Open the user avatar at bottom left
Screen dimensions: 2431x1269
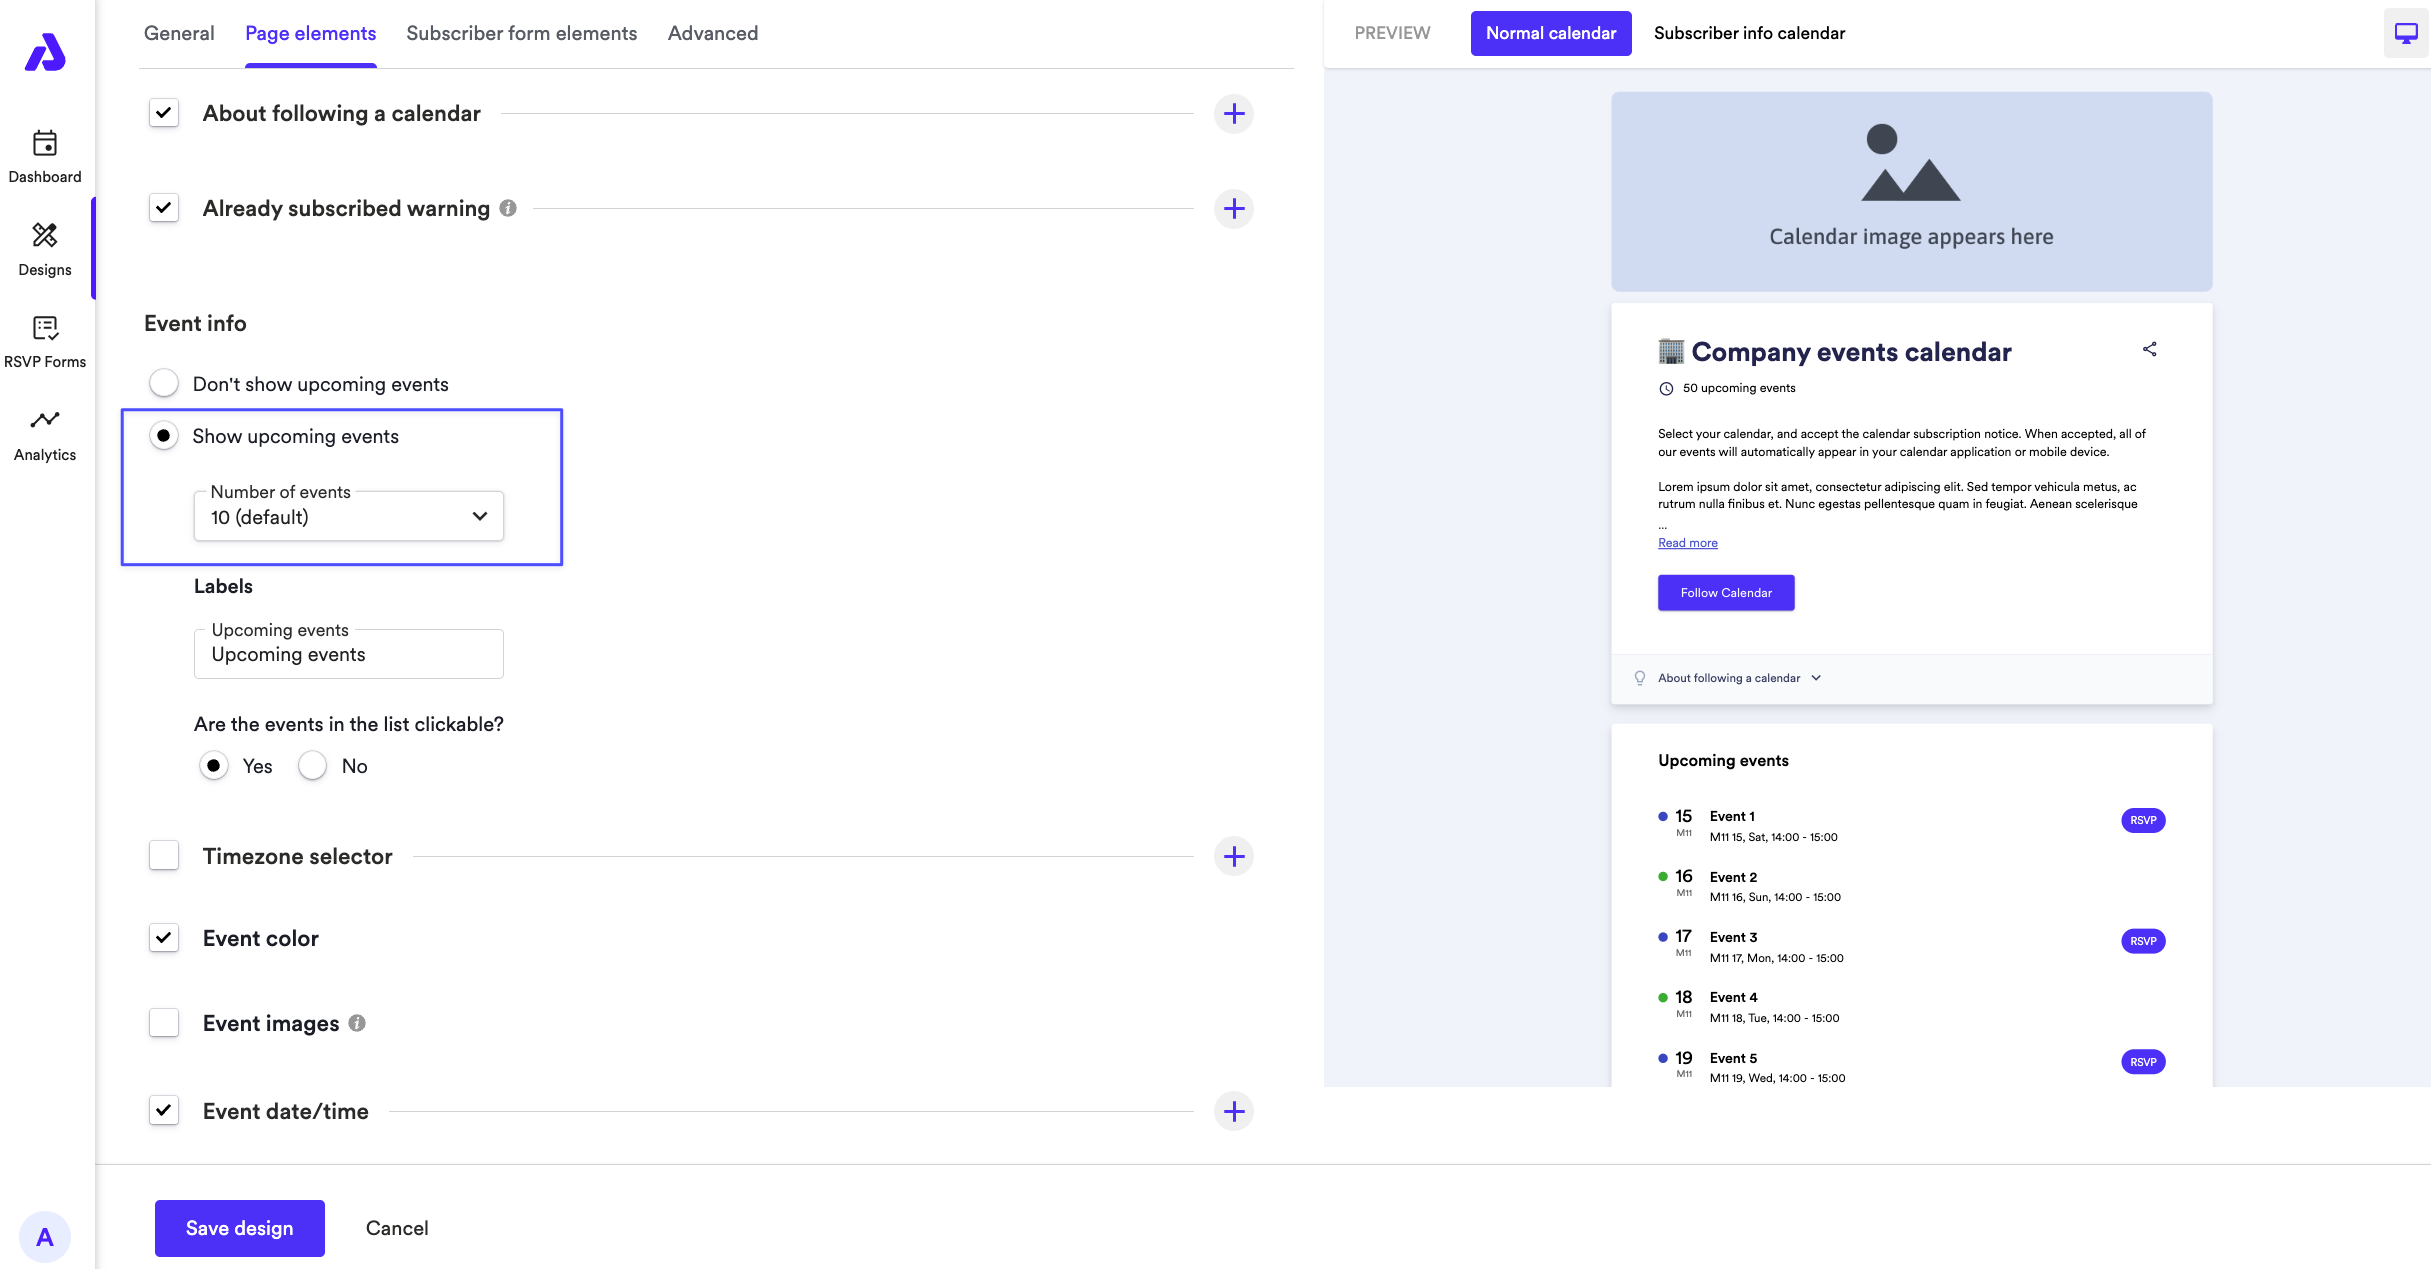click(45, 1237)
